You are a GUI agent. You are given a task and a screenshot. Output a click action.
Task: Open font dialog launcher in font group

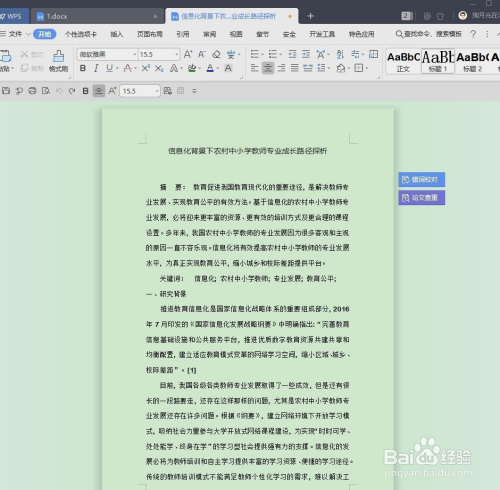tap(241, 77)
